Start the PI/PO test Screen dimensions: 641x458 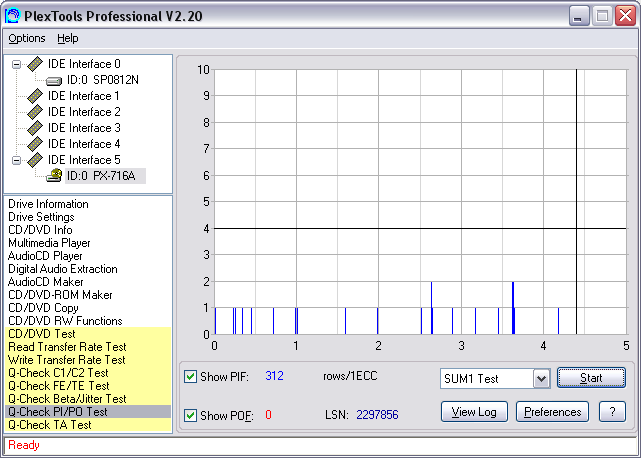[x=591, y=378]
